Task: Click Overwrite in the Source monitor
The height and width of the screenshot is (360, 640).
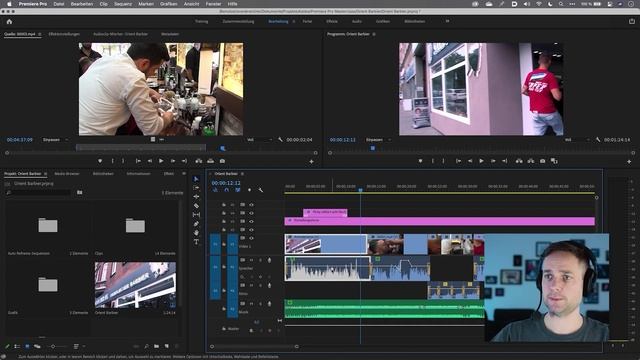Action: click(x=210, y=161)
